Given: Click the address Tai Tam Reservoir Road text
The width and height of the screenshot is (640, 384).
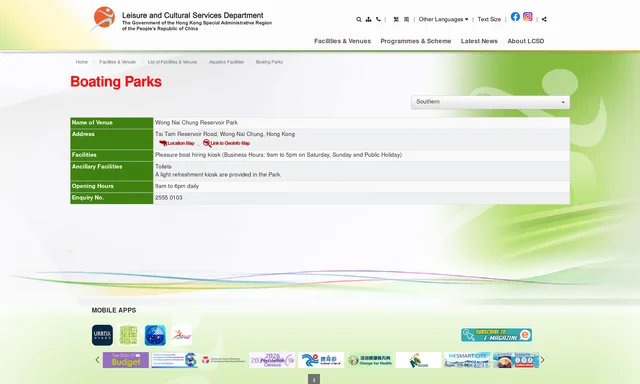Looking at the screenshot, I should (225, 134).
